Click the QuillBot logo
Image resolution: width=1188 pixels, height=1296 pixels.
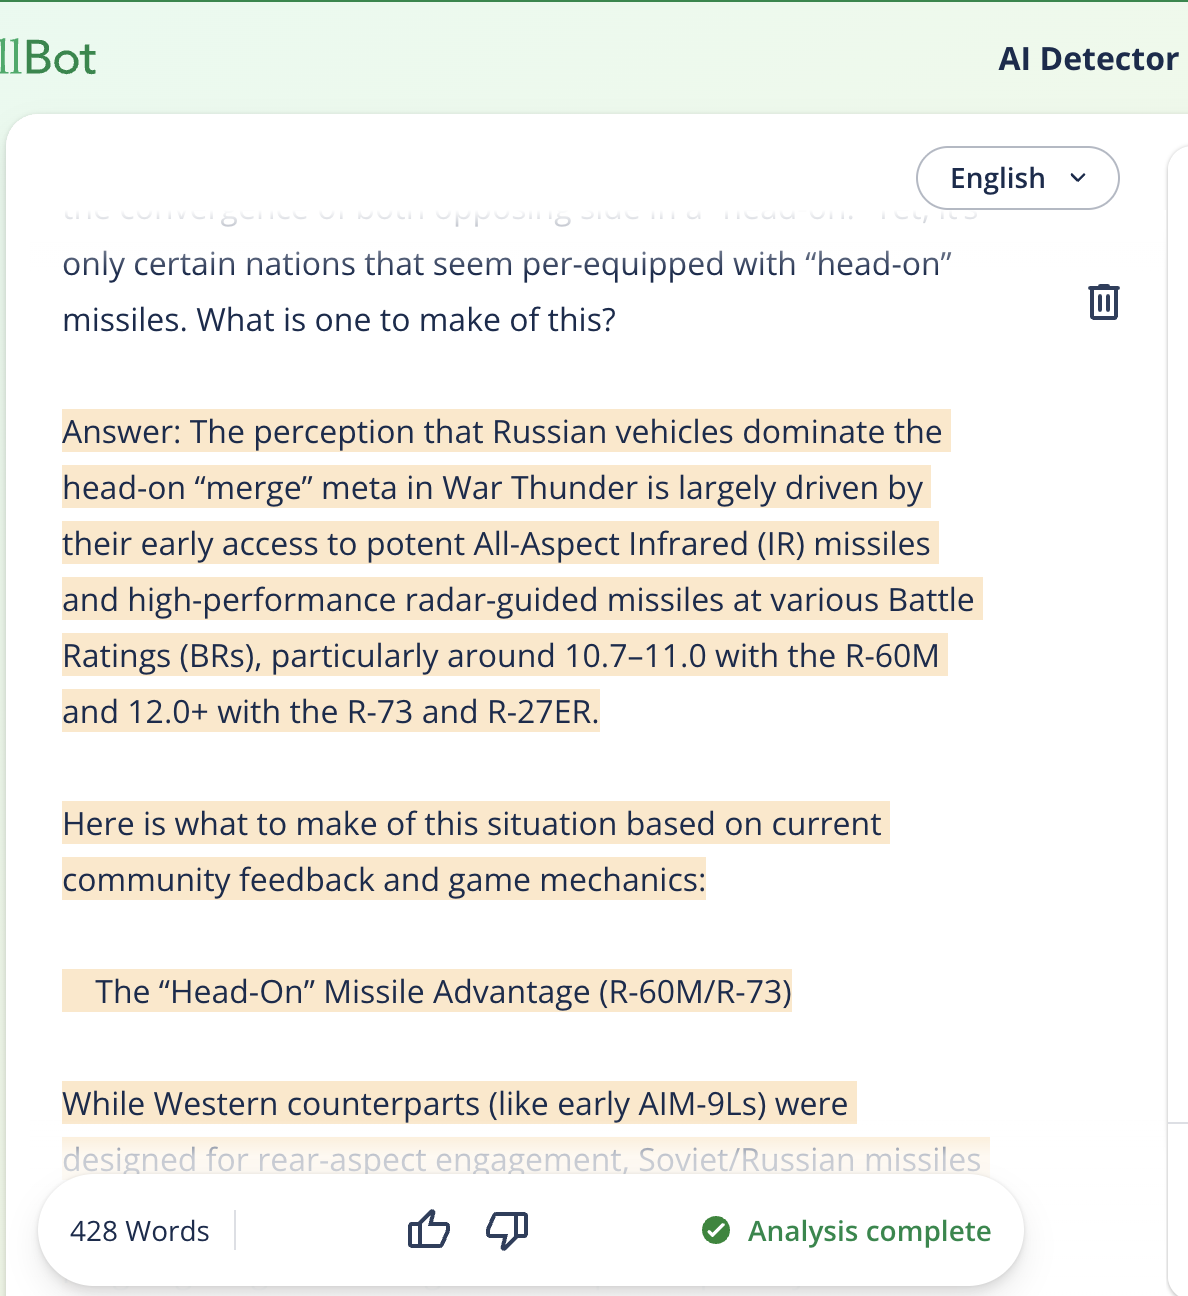(x=48, y=59)
